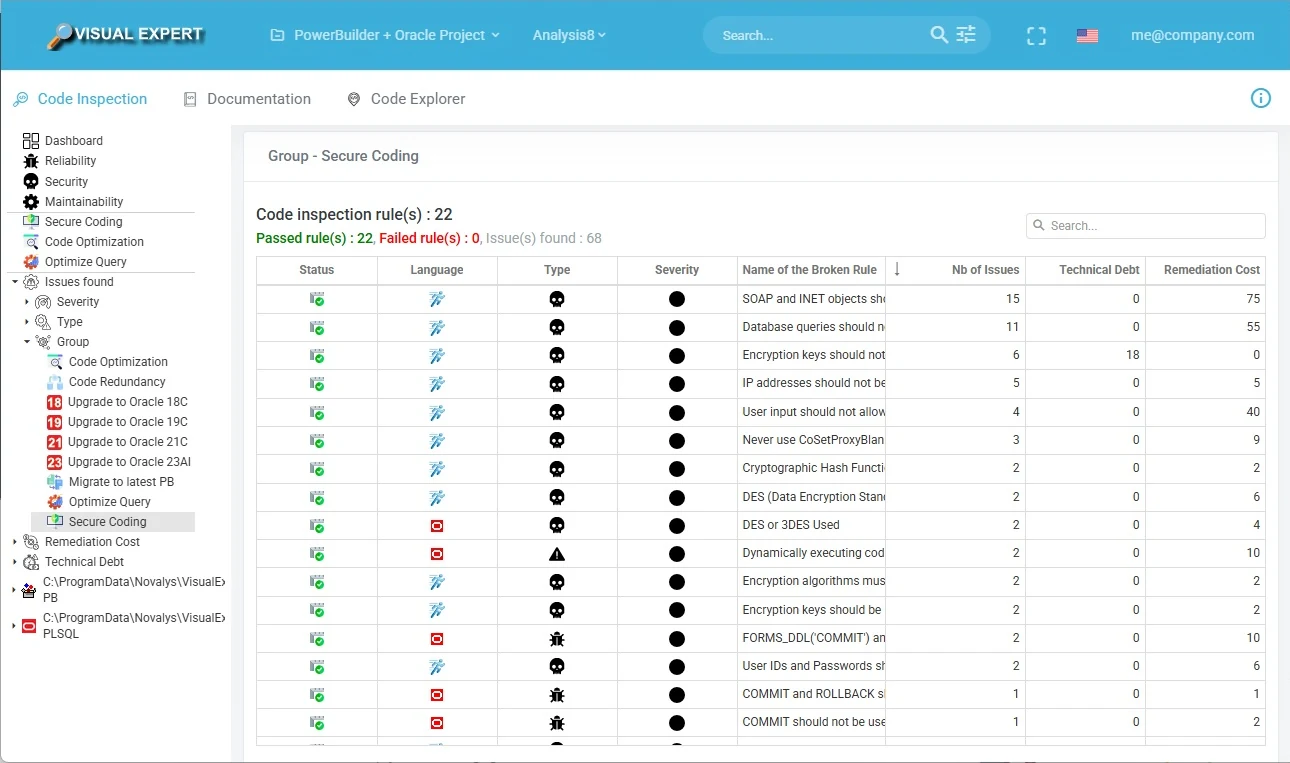Switch to the Code Inspection tab
The width and height of the screenshot is (1290, 763).
pyautogui.click(x=80, y=99)
